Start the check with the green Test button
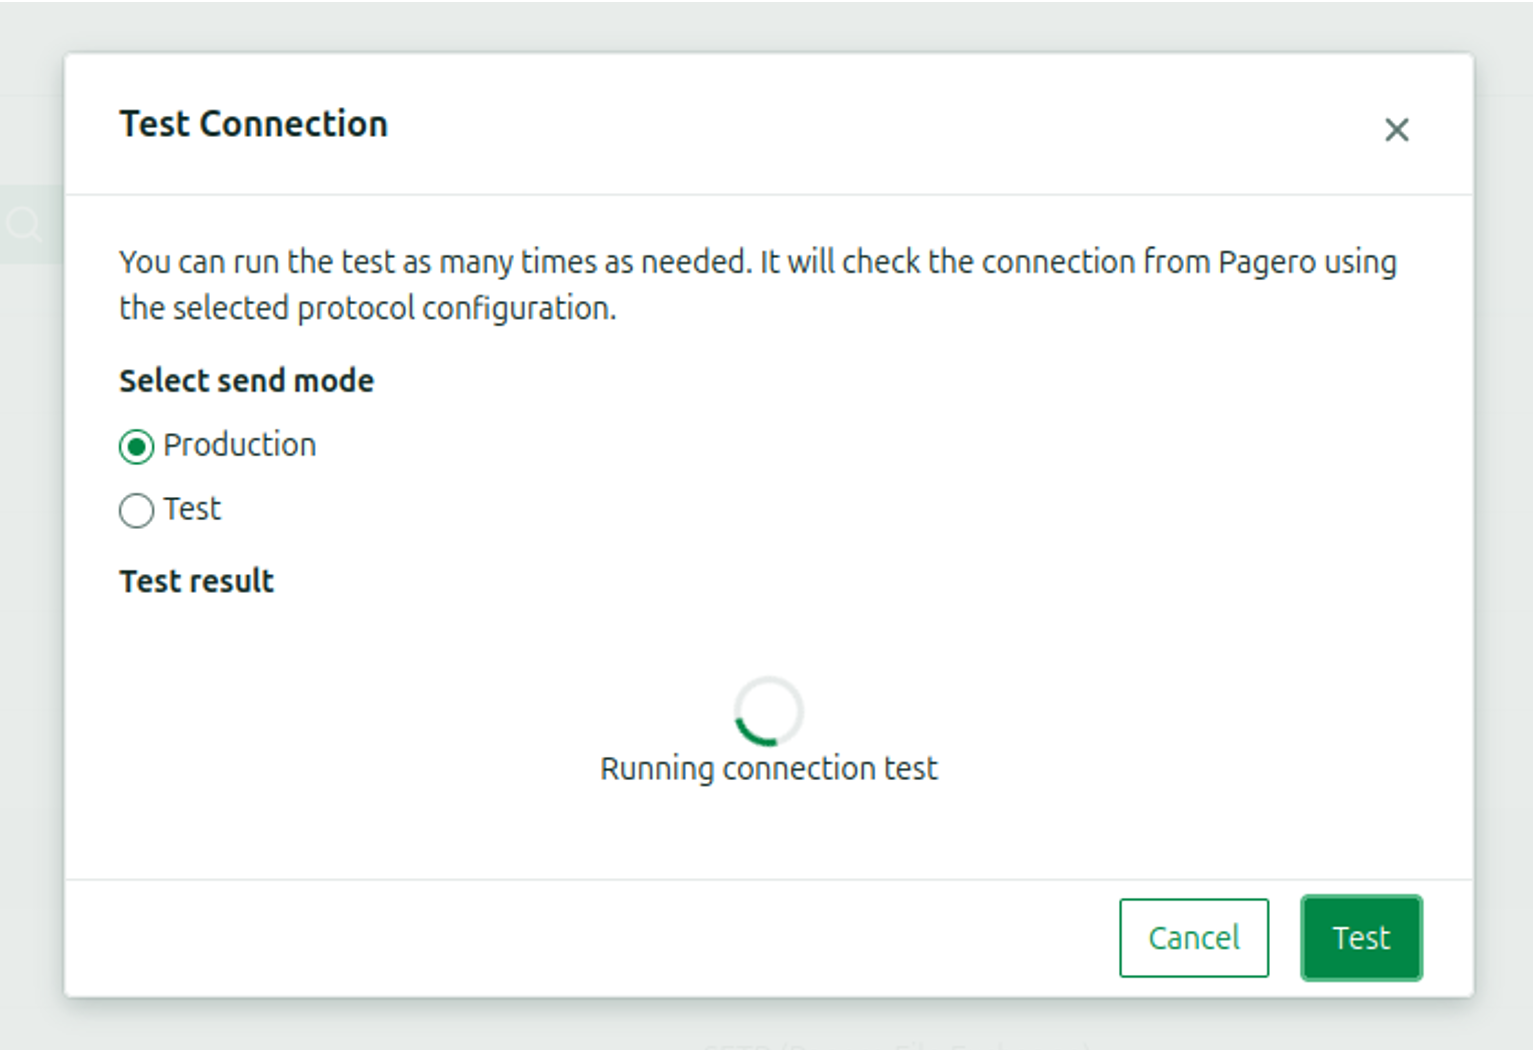The image size is (1533, 1050). [1360, 937]
